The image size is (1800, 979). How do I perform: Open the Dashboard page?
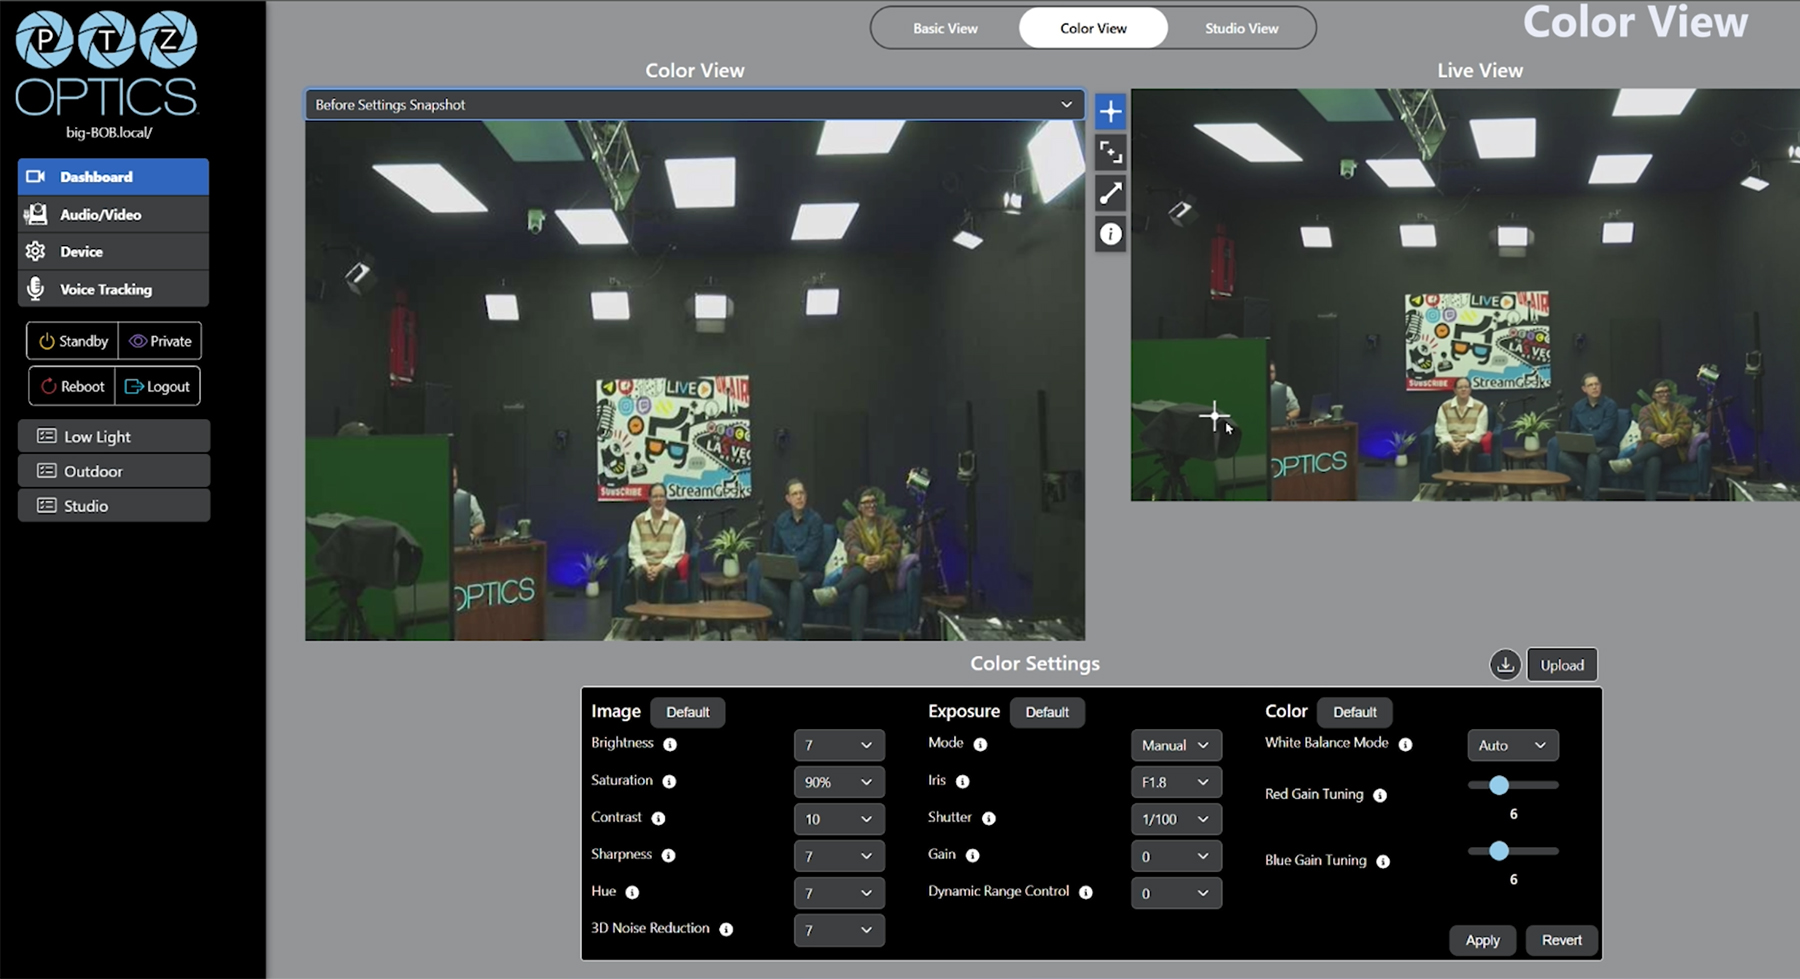pyautogui.click(x=113, y=177)
